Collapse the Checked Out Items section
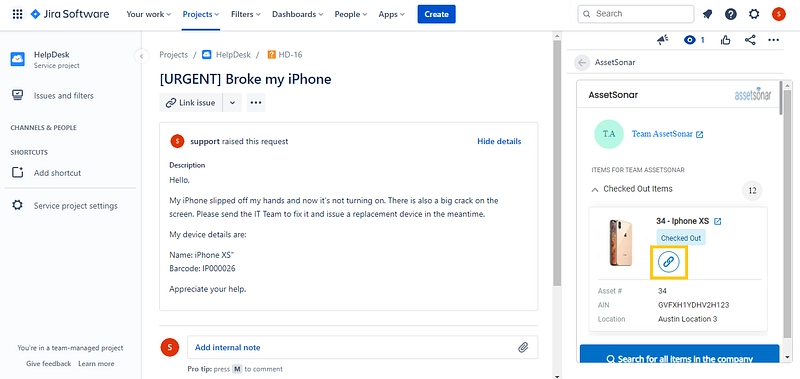This screenshot has height=379, width=800. point(594,189)
